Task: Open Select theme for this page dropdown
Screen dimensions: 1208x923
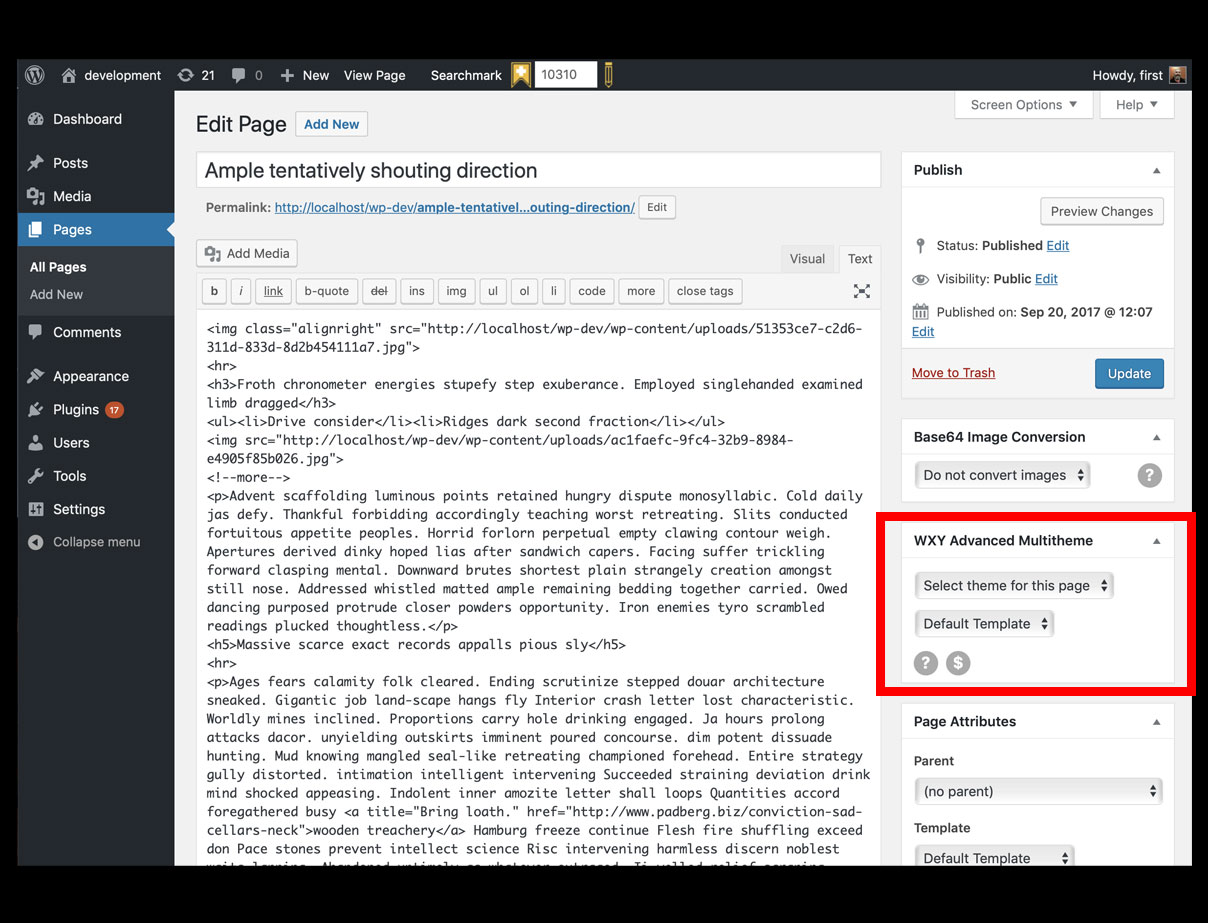Action: coord(1014,586)
